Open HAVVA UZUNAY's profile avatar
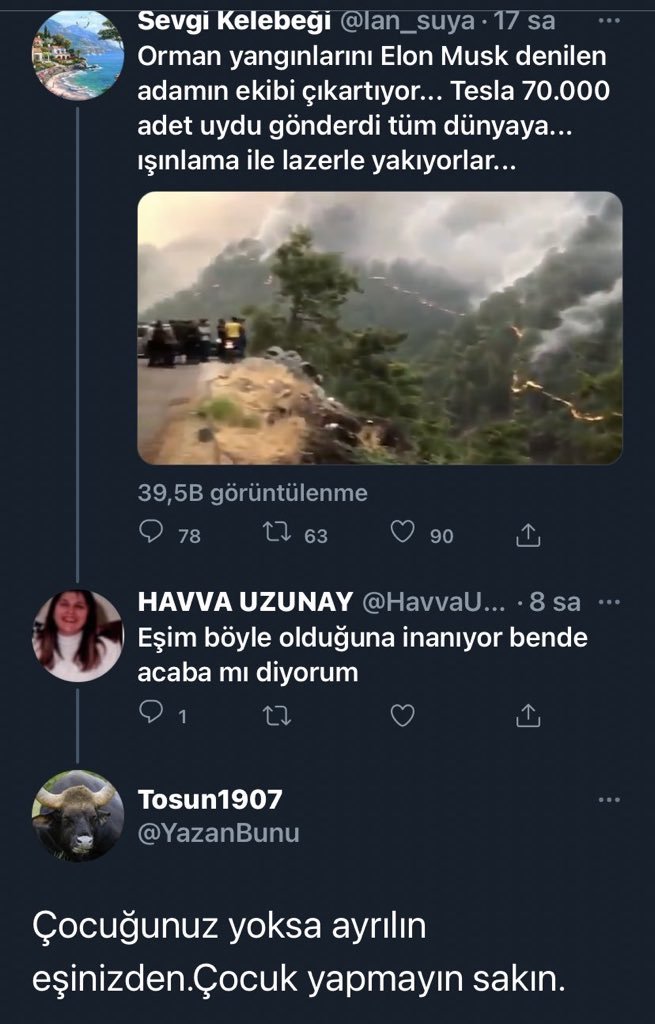Screen dimensions: 655x1024 coord(78,635)
